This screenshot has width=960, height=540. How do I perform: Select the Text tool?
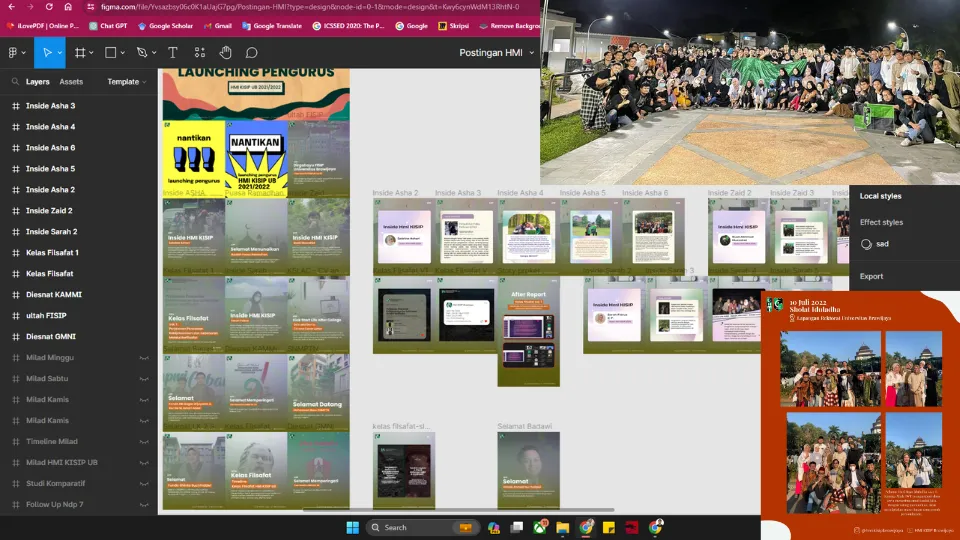[x=173, y=52]
